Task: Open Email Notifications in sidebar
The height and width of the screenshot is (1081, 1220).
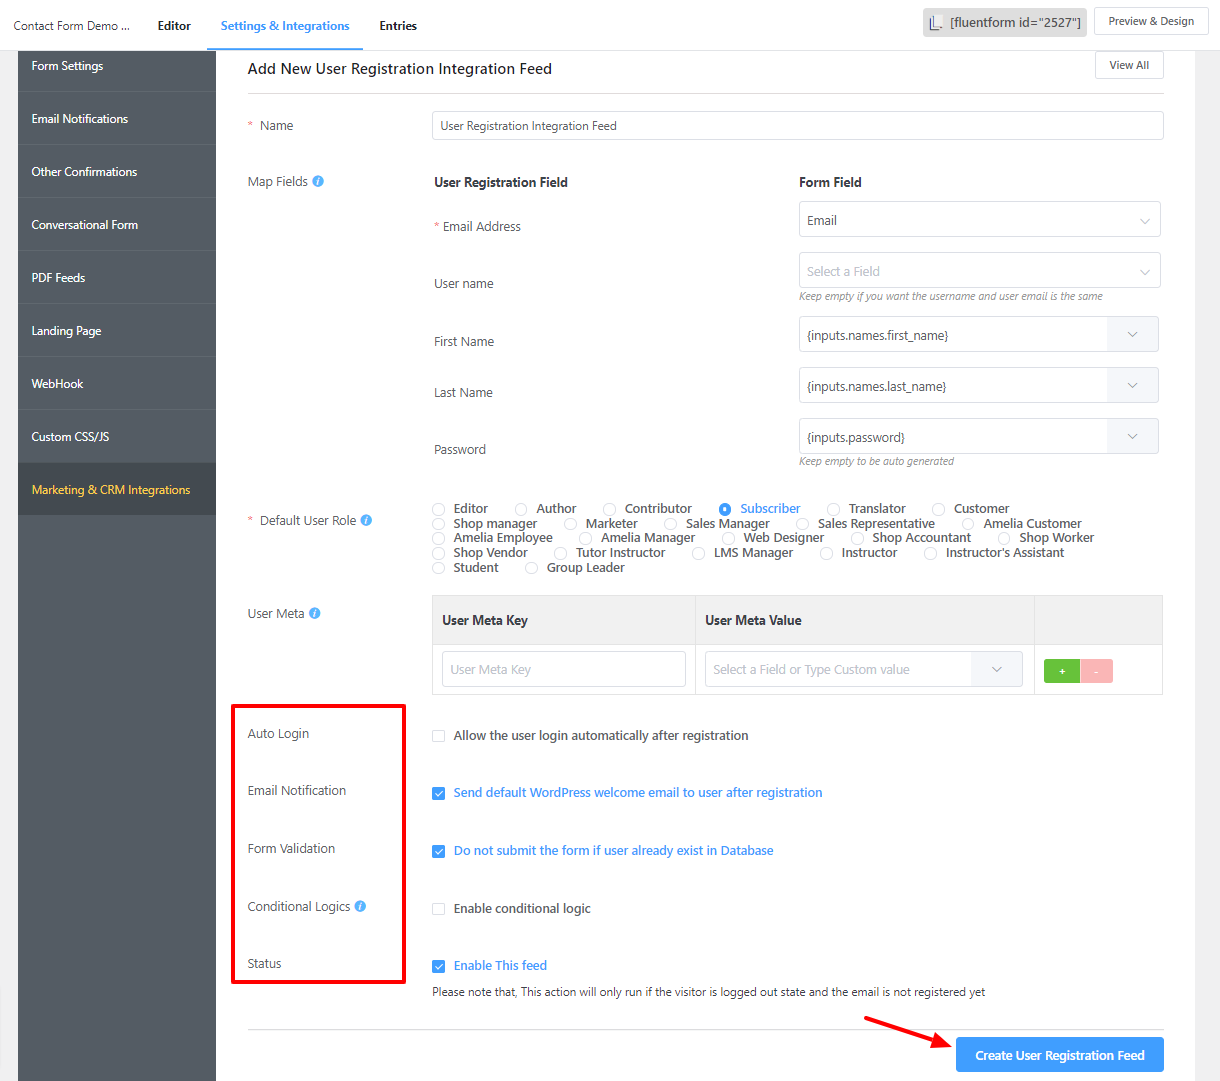Action: (x=117, y=119)
